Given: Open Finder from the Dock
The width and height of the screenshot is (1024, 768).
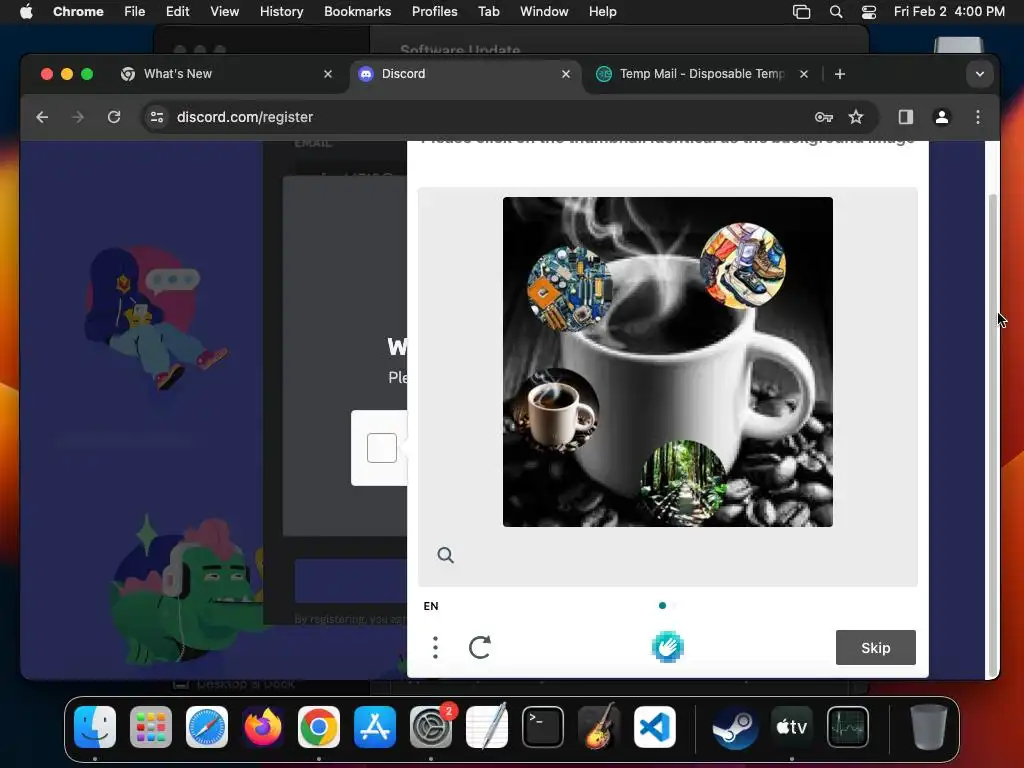Looking at the screenshot, I should click(x=95, y=727).
